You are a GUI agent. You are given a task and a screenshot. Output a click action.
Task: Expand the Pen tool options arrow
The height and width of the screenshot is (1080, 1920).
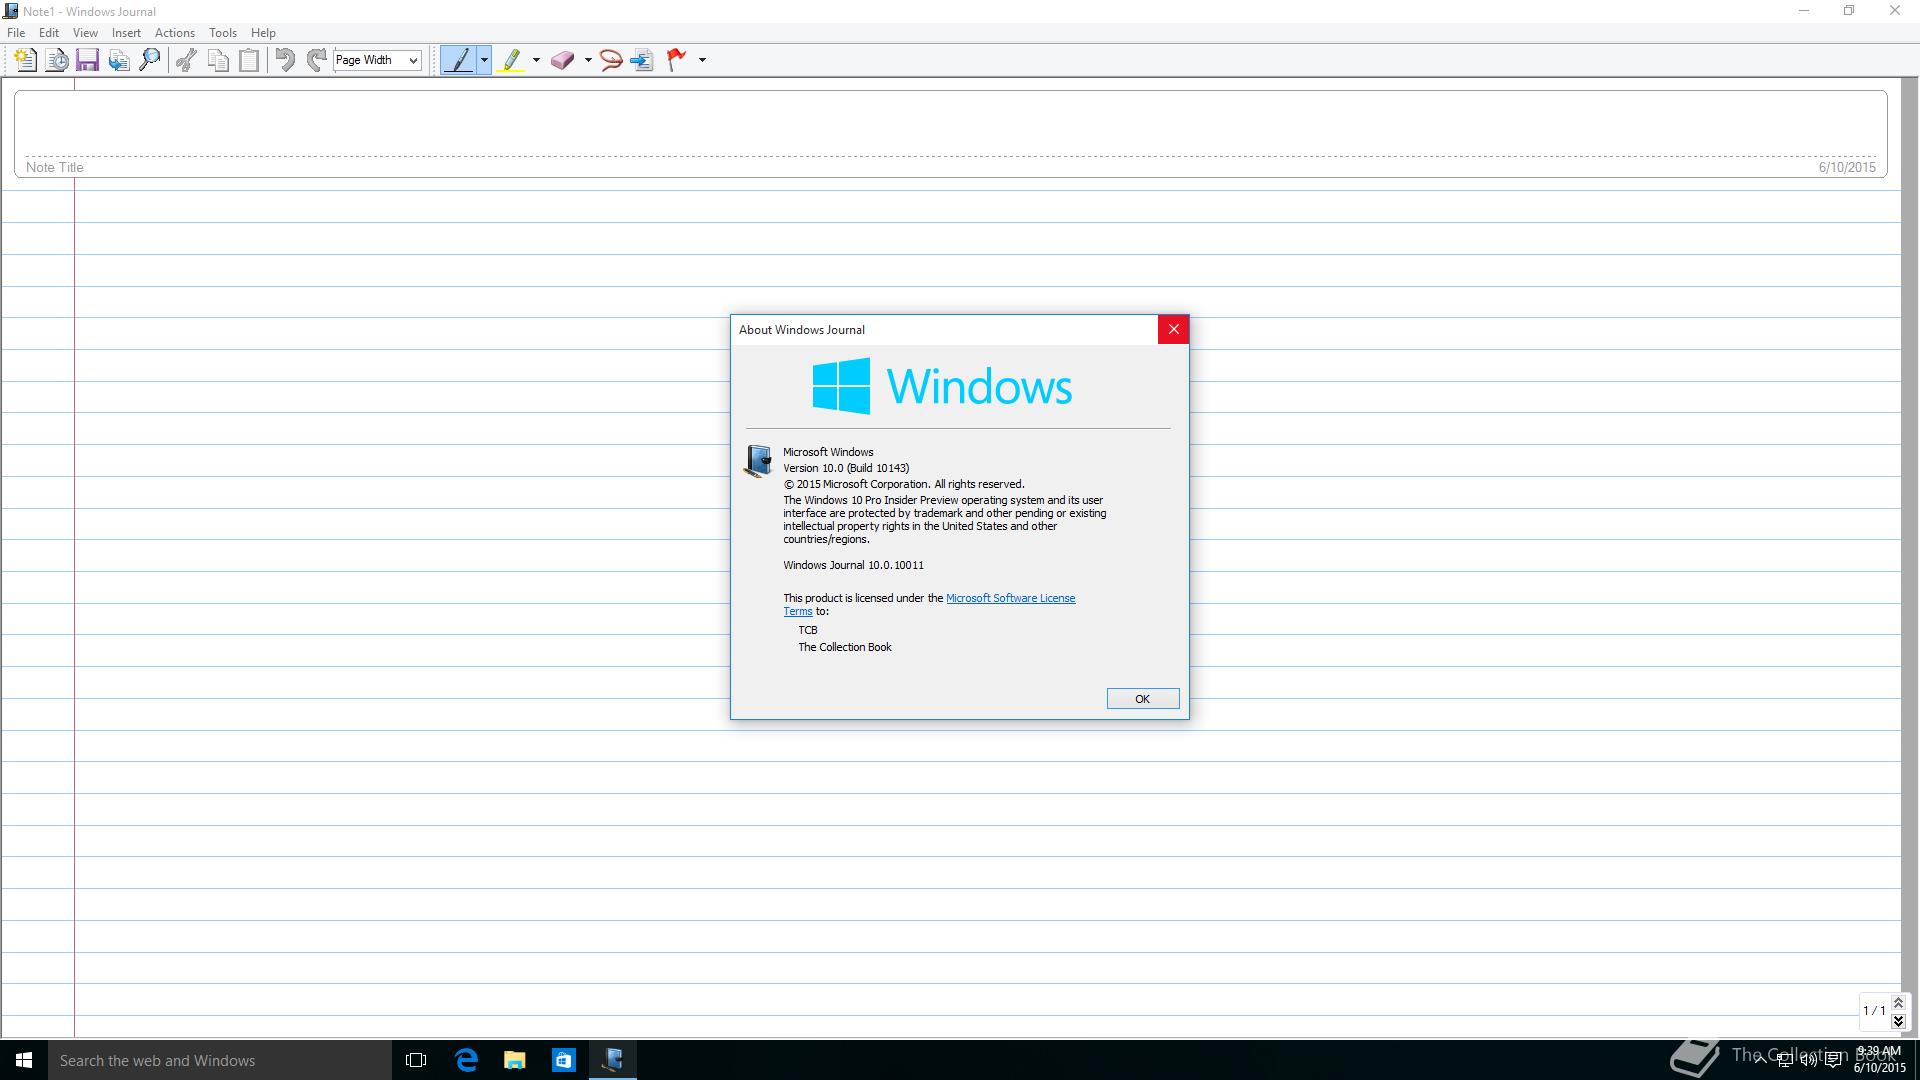click(484, 60)
